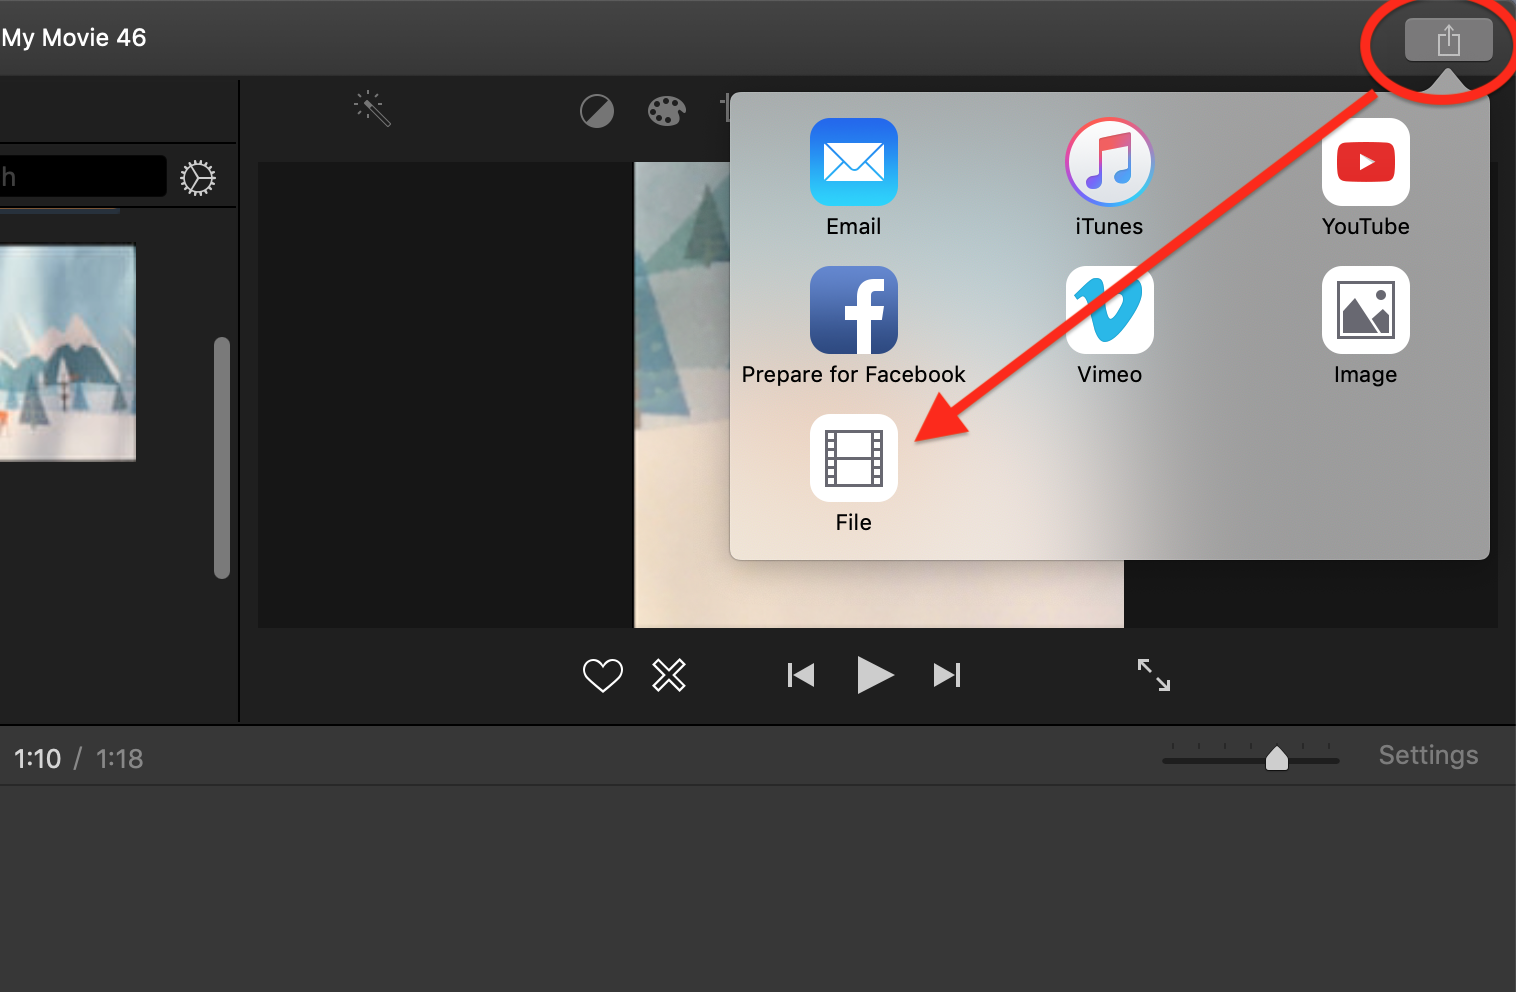1516x992 pixels.
Task: Open browser settings gear
Action: click(198, 178)
